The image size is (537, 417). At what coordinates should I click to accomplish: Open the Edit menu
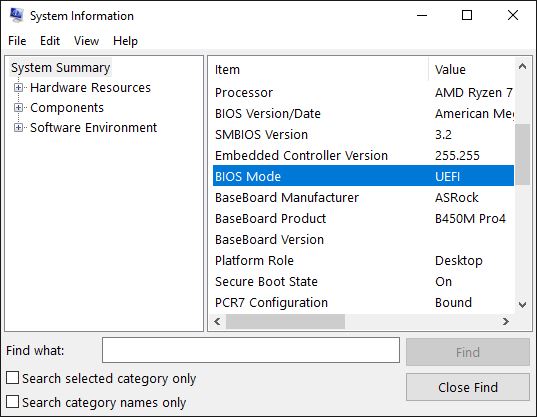(50, 41)
